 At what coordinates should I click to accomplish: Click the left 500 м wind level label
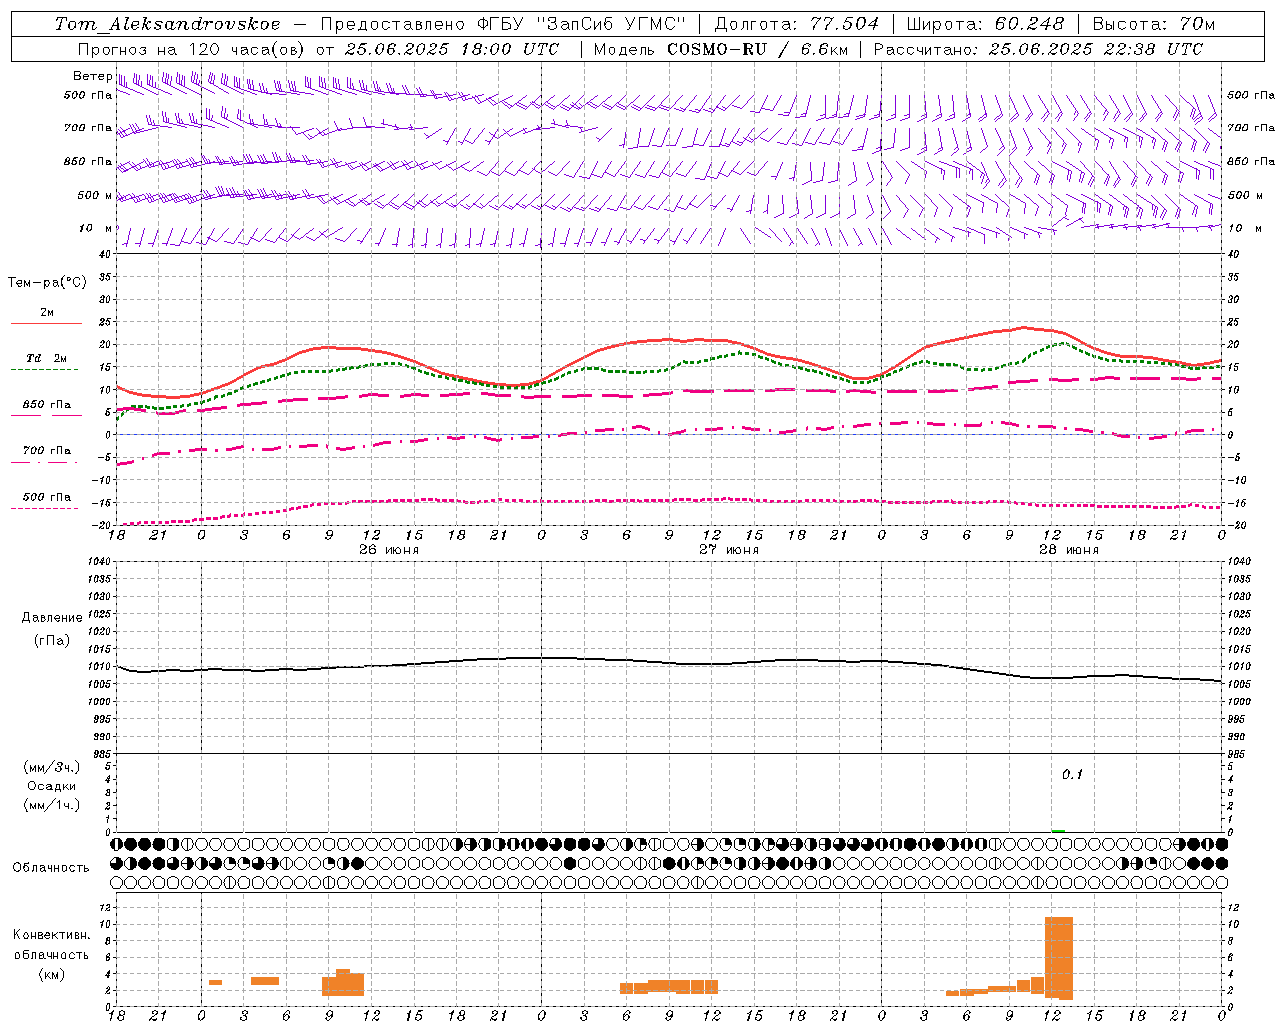[95, 195]
